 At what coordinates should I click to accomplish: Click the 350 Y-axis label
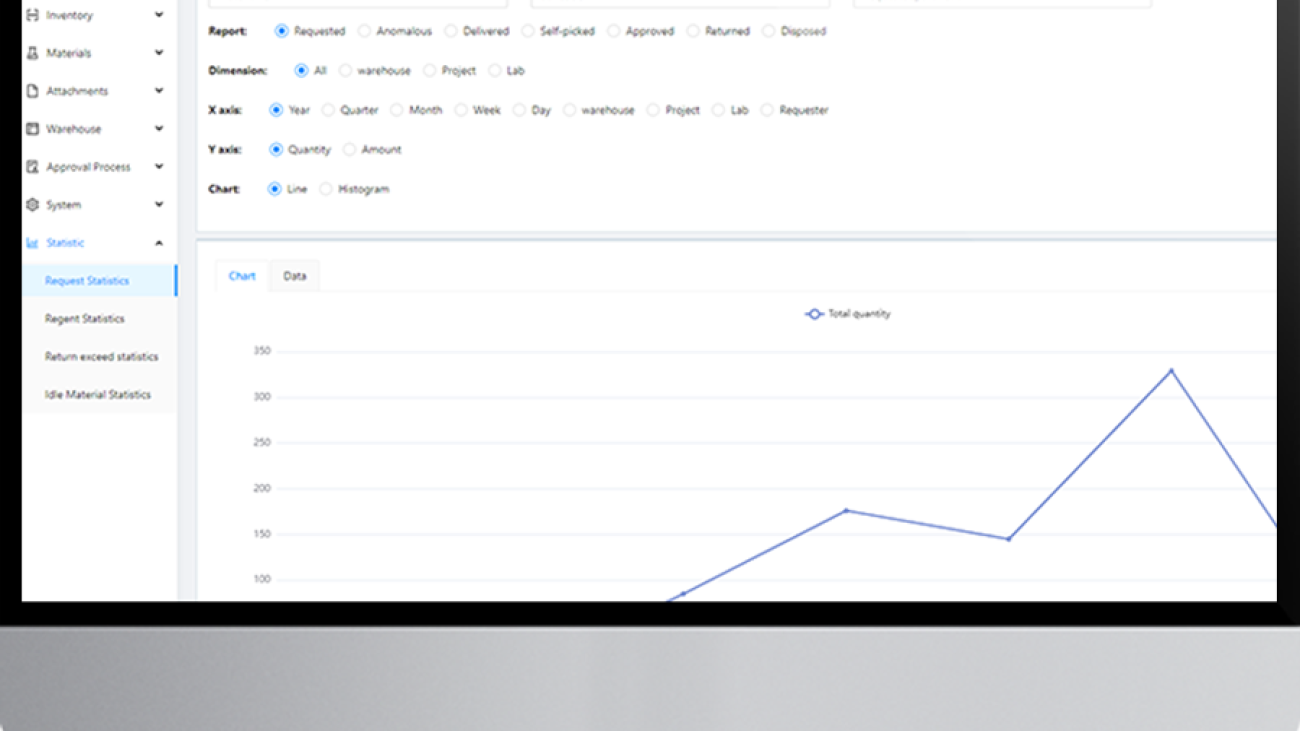click(x=262, y=351)
